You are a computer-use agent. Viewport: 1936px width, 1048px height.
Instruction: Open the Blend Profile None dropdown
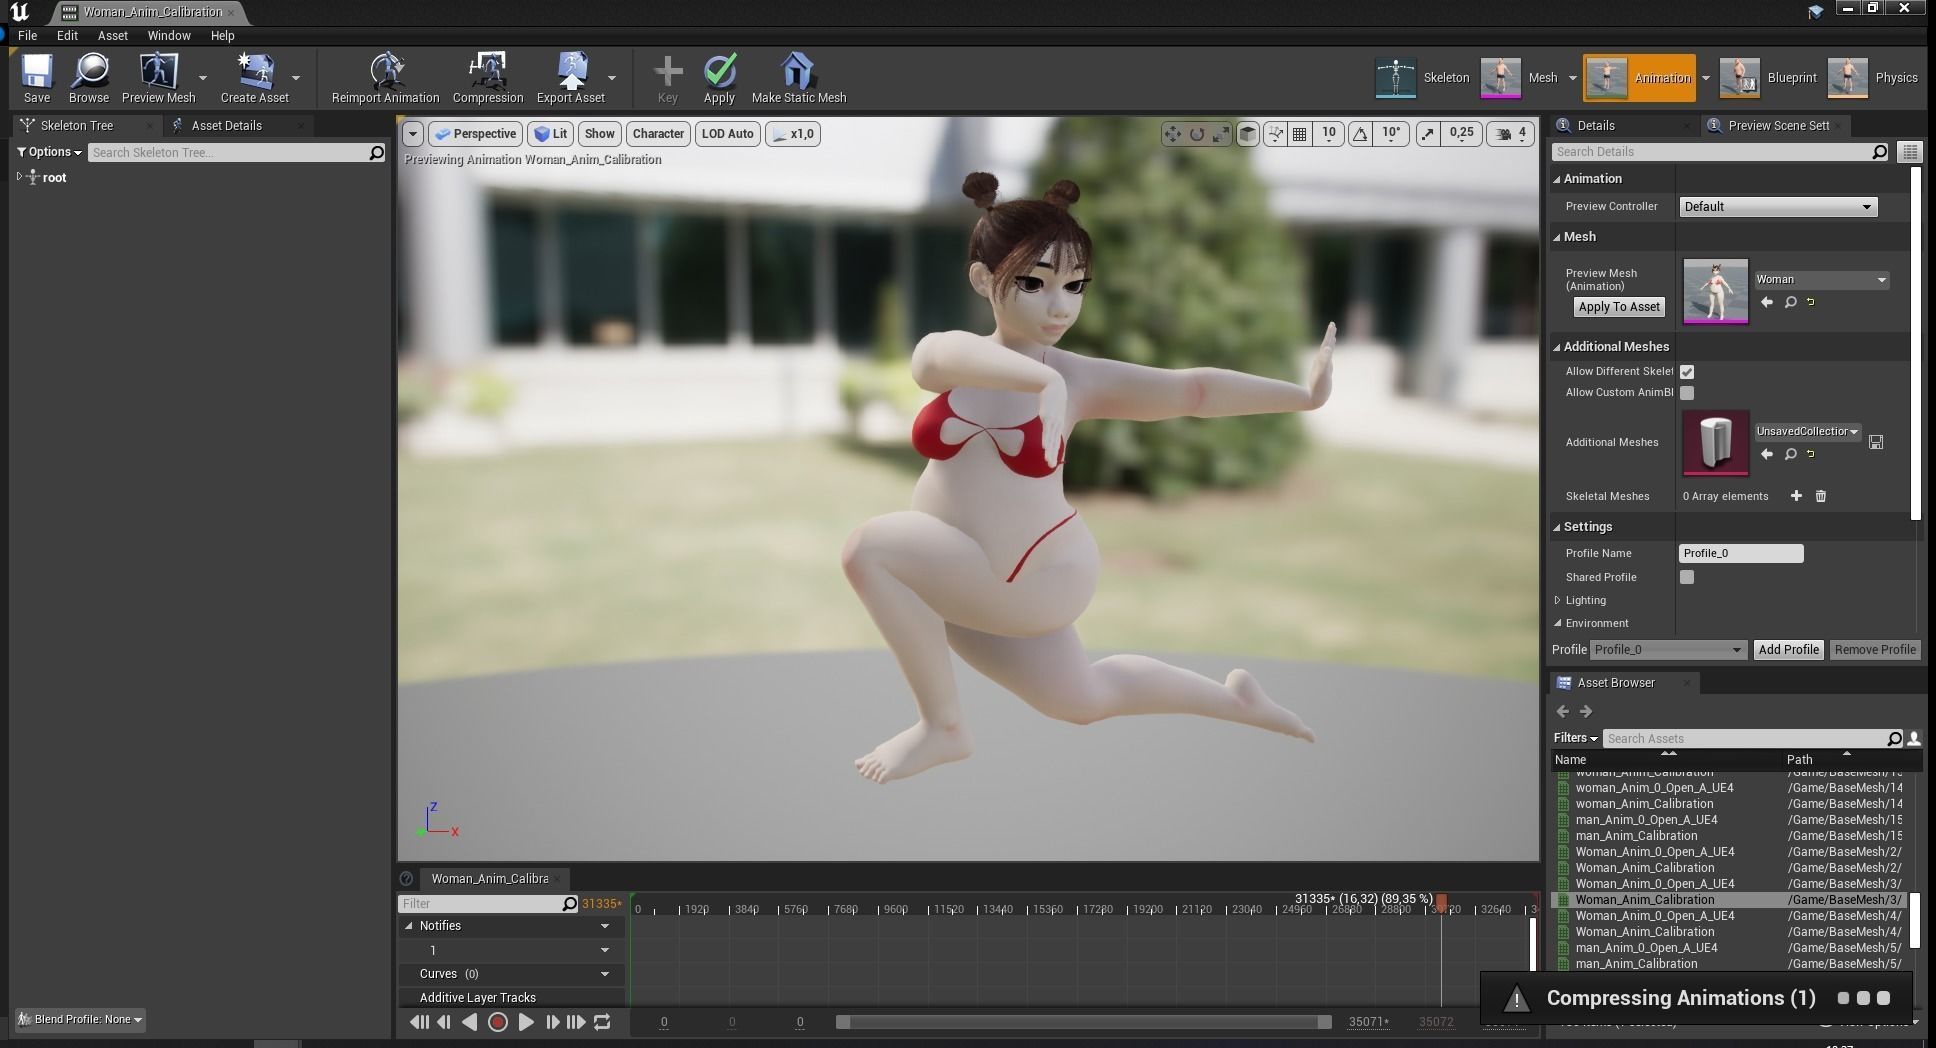[81, 1019]
